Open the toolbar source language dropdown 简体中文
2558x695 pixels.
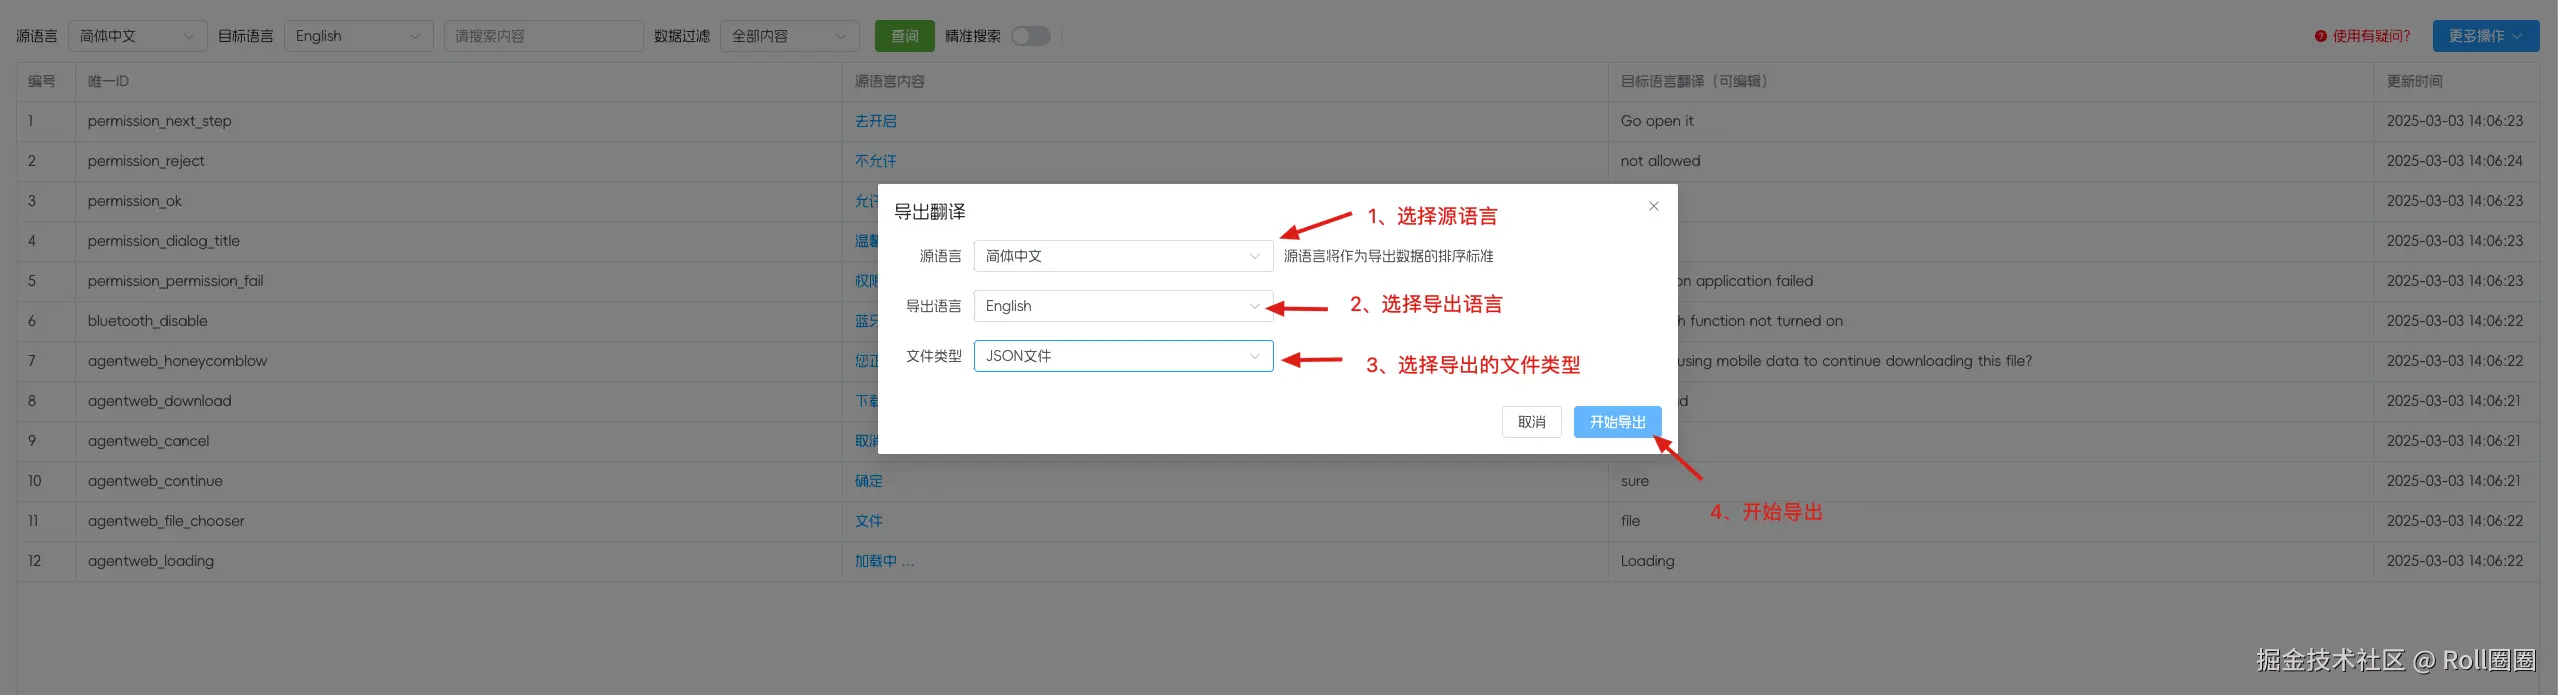pyautogui.click(x=137, y=36)
